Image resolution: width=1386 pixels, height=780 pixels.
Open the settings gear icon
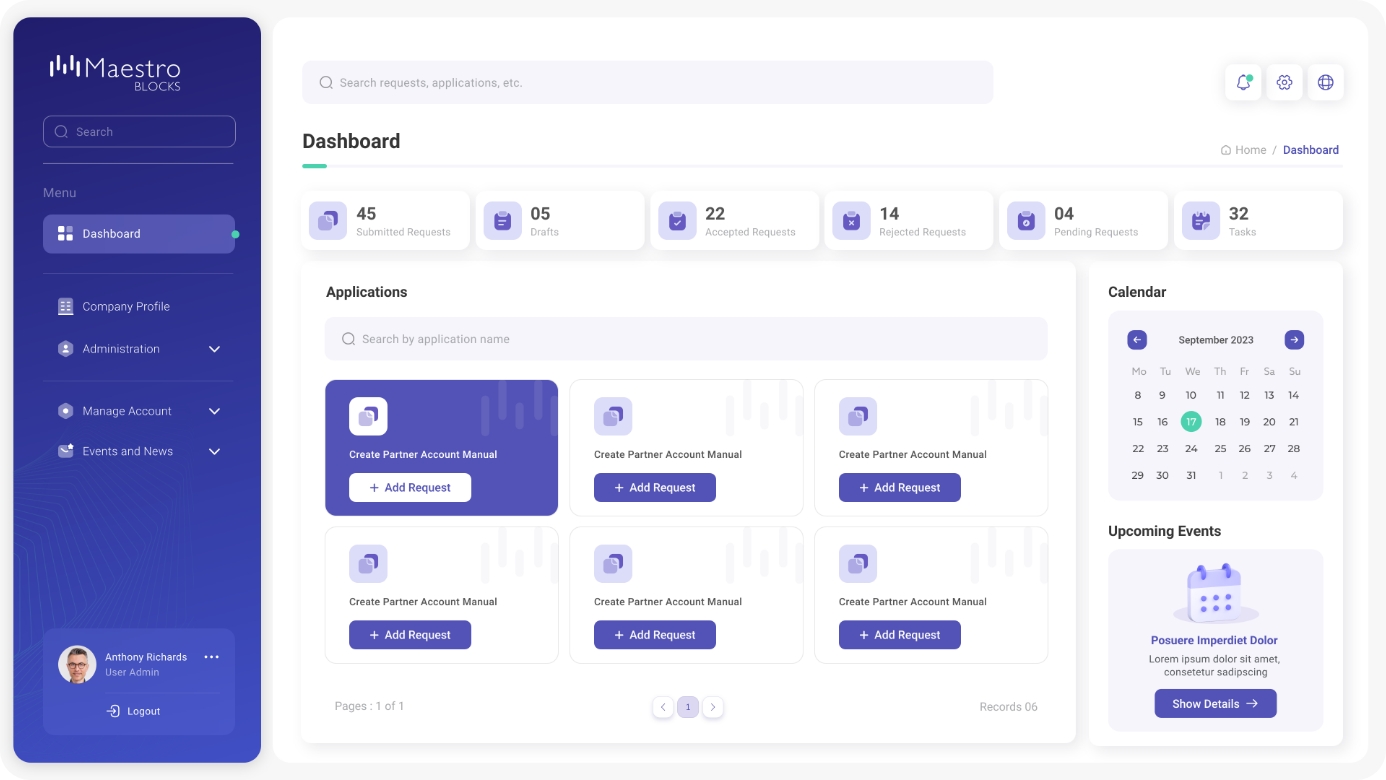pyautogui.click(x=1284, y=82)
